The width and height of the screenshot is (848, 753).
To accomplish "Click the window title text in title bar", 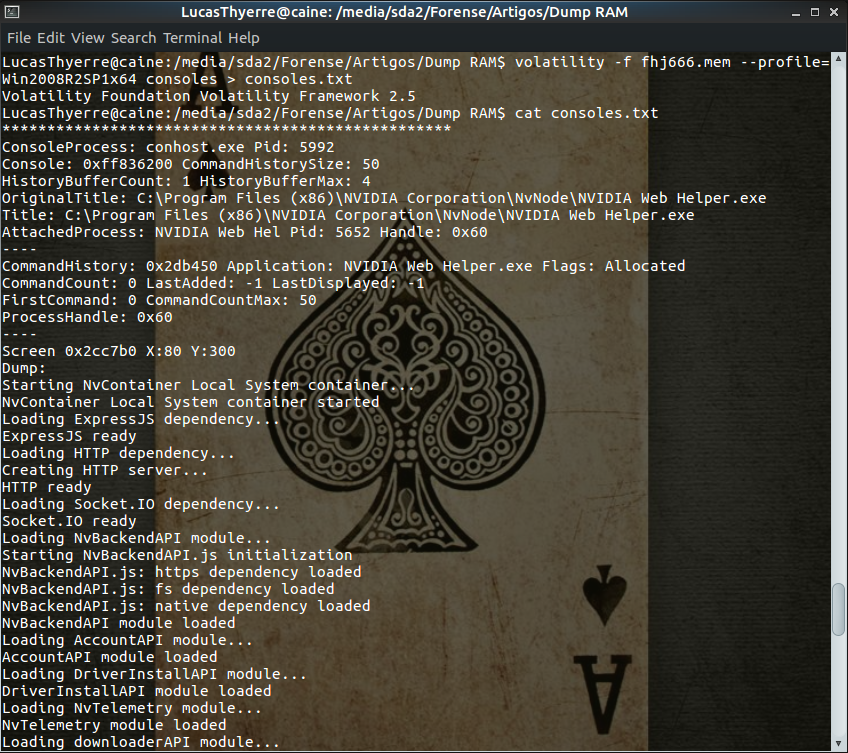I will (405, 12).
